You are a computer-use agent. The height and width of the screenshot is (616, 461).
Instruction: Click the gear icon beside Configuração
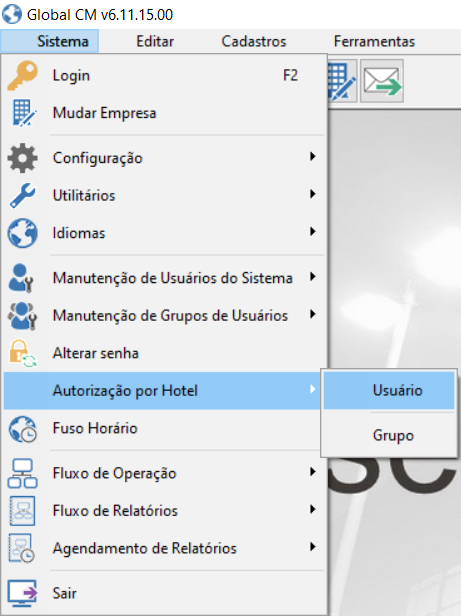[22, 158]
